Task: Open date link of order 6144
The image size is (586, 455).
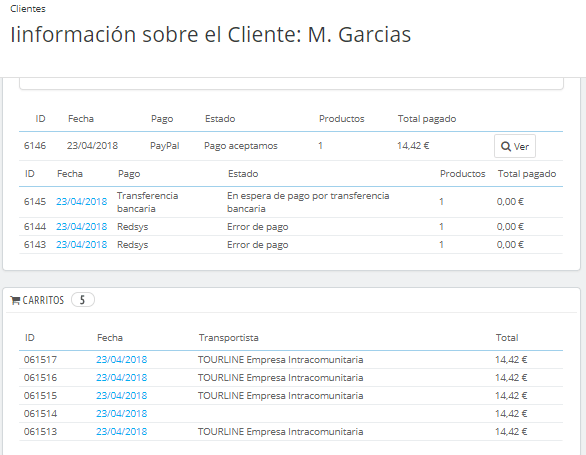Action: click(81, 227)
